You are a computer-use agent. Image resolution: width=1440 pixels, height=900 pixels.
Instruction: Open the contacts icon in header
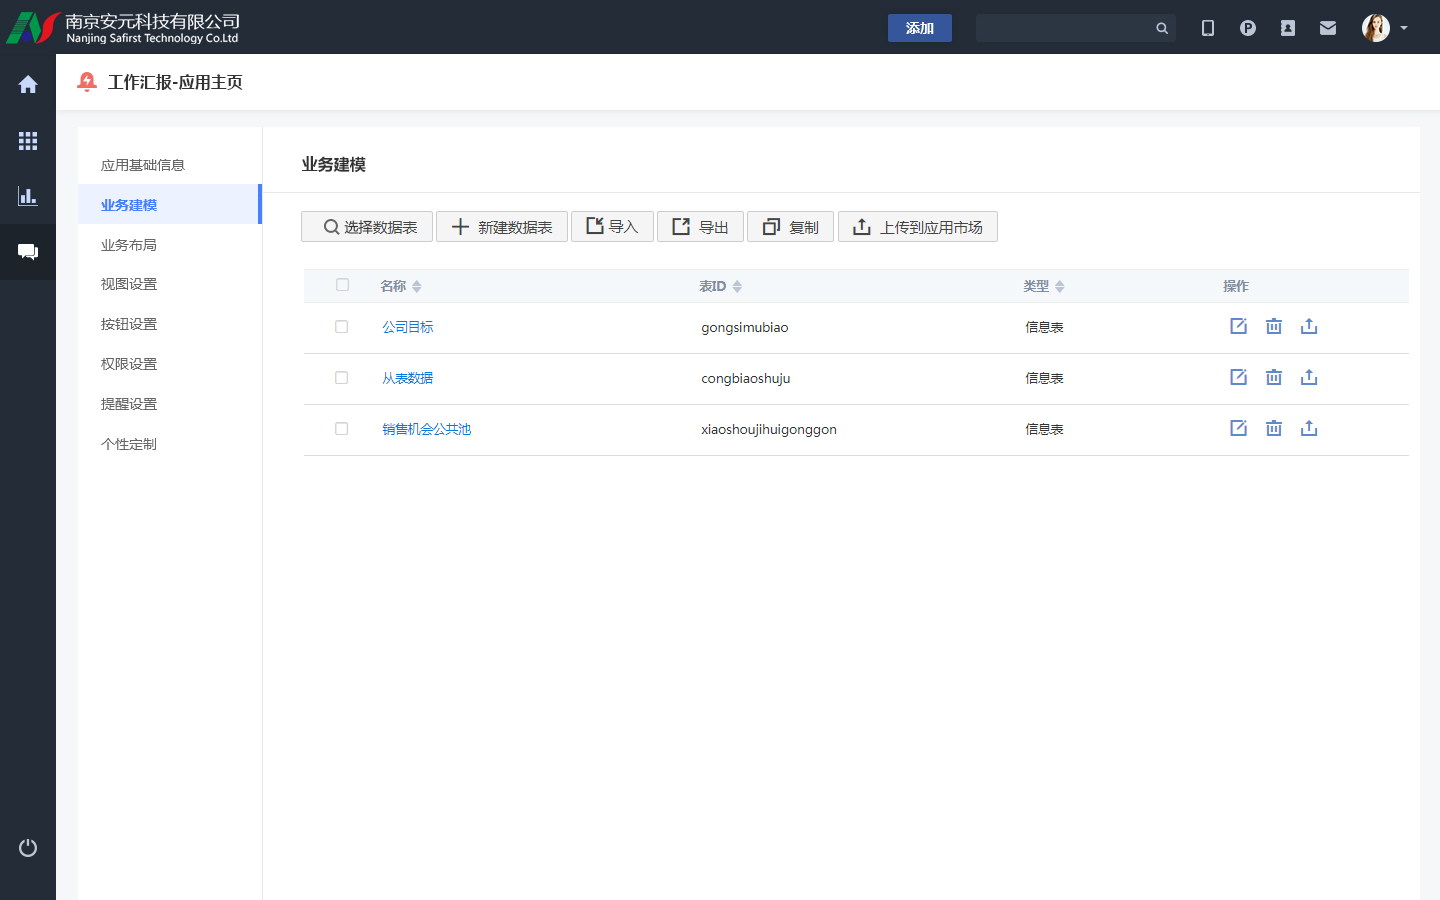tap(1288, 28)
